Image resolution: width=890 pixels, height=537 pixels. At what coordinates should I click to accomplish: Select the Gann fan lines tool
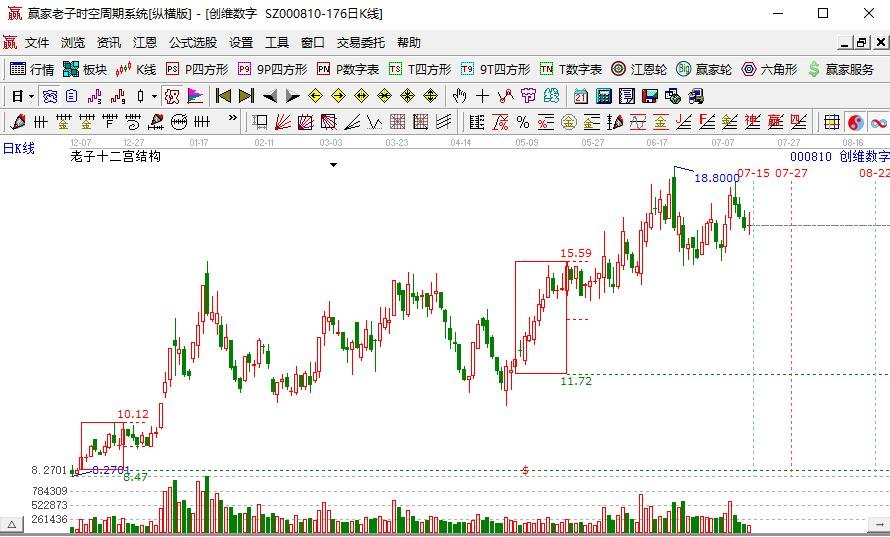(x=283, y=121)
